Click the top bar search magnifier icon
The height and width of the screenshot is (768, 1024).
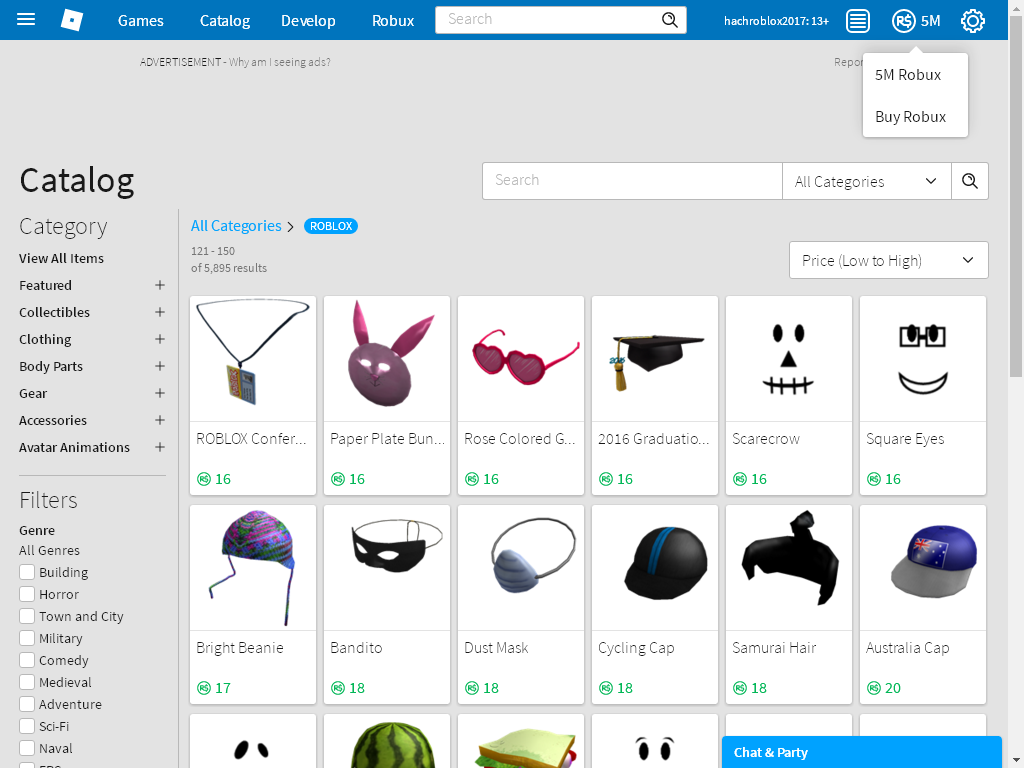point(669,20)
